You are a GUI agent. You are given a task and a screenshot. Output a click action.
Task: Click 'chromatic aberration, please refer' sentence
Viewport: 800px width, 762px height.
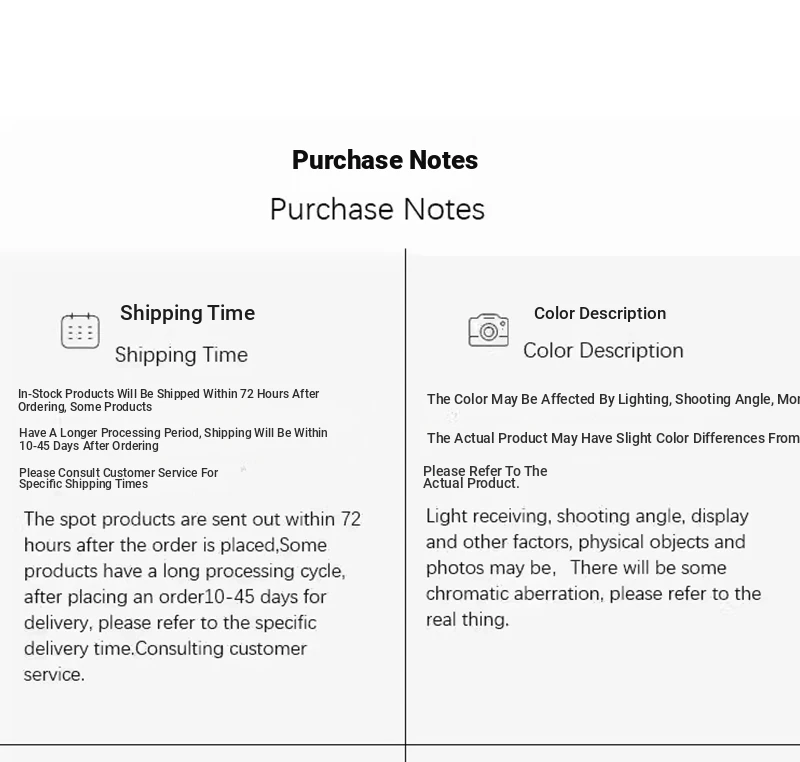tap(593, 594)
